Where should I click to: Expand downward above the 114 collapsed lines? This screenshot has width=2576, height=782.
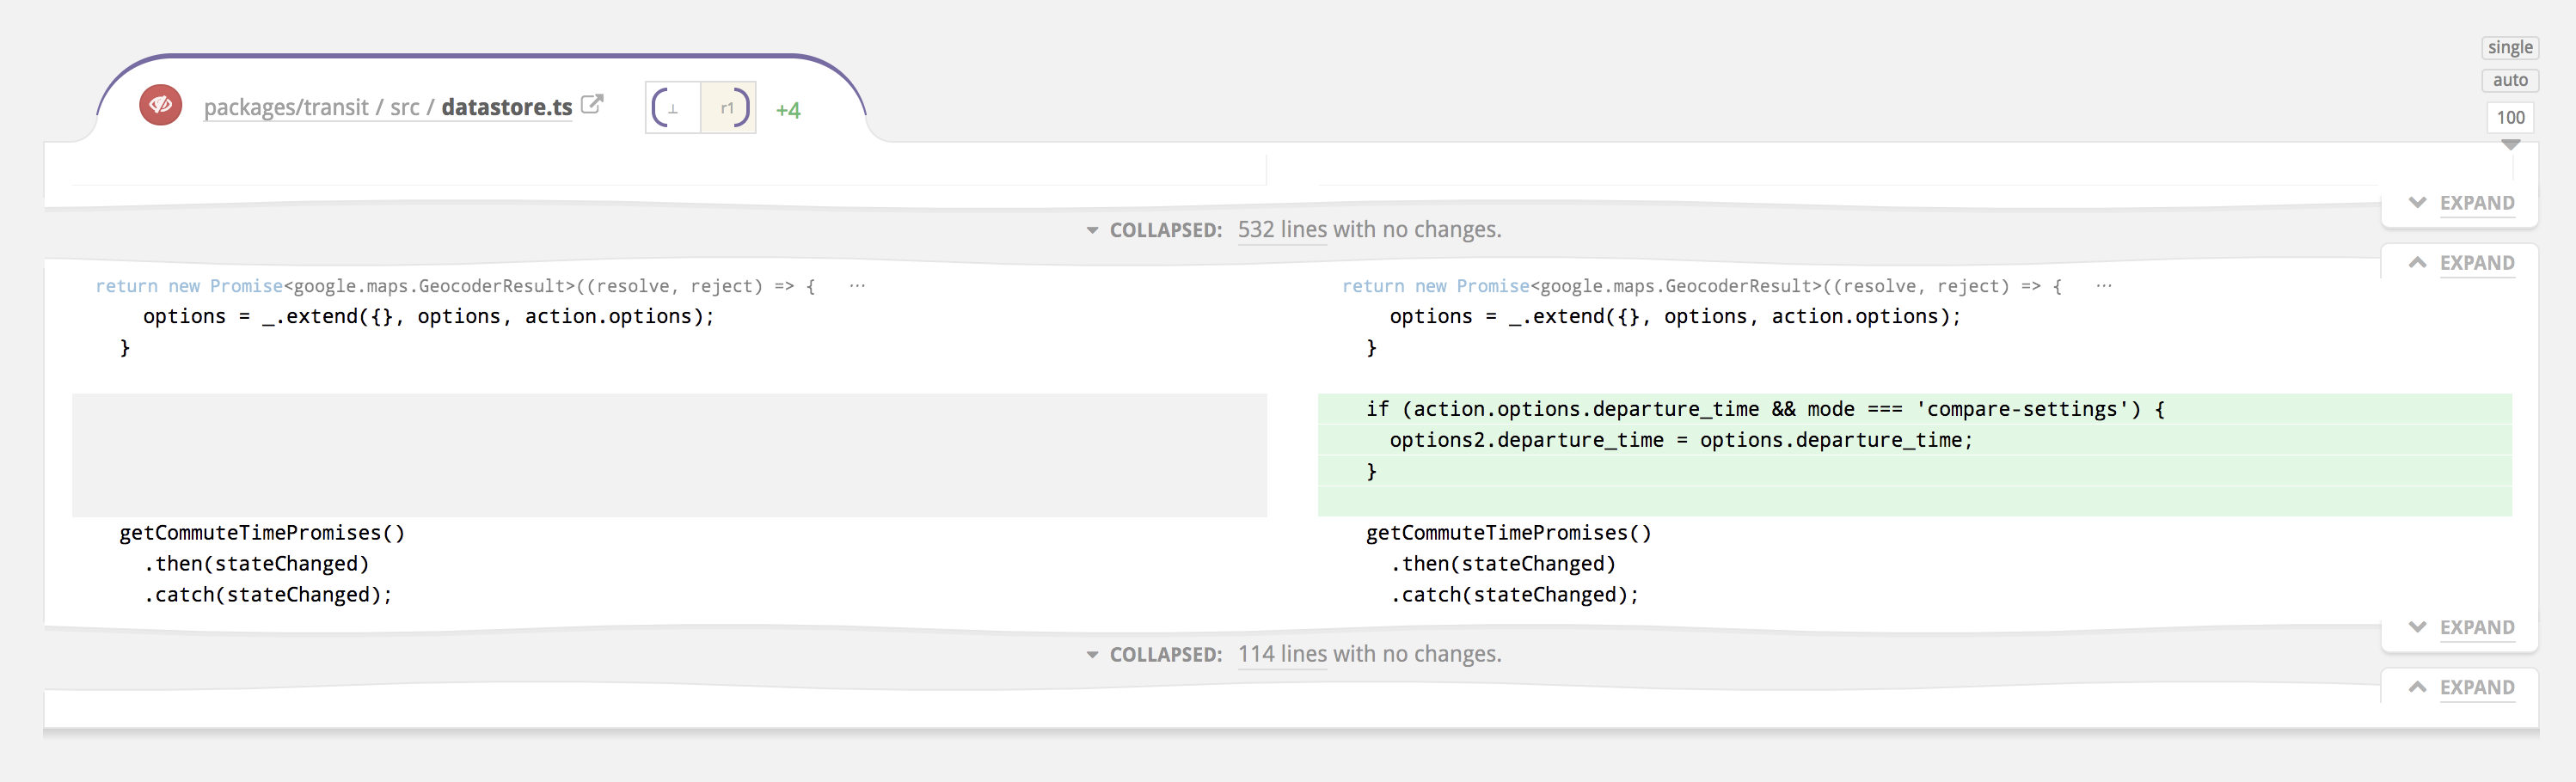tap(2461, 627)
